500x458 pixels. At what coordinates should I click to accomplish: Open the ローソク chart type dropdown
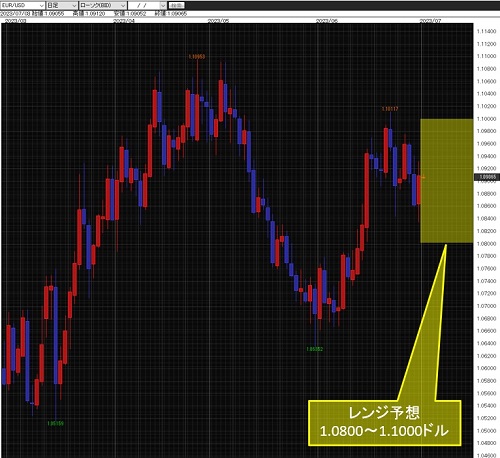(x=102, y=5)
